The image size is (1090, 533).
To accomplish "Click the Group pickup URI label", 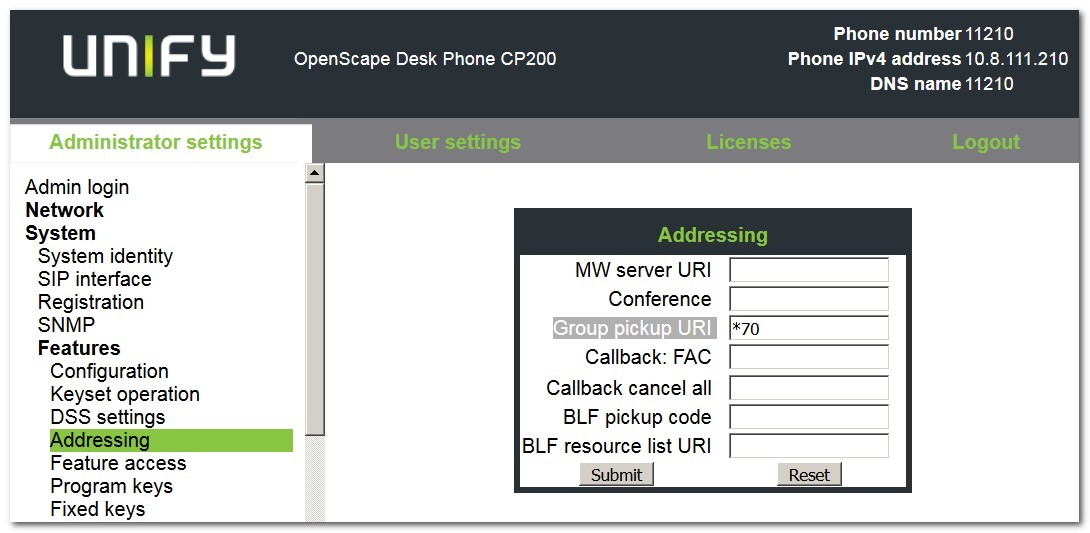I will click(633, 328).
